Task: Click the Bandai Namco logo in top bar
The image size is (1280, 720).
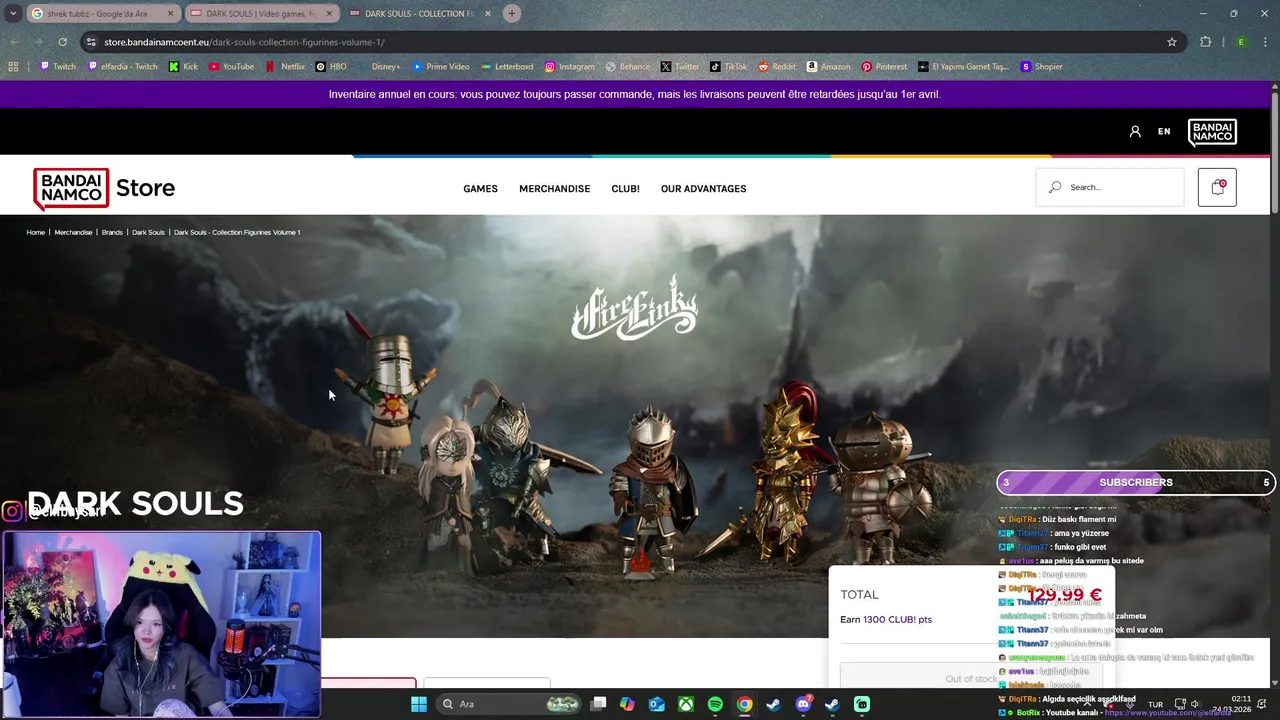Action: pyautogui.click(x=1212, y=132)
